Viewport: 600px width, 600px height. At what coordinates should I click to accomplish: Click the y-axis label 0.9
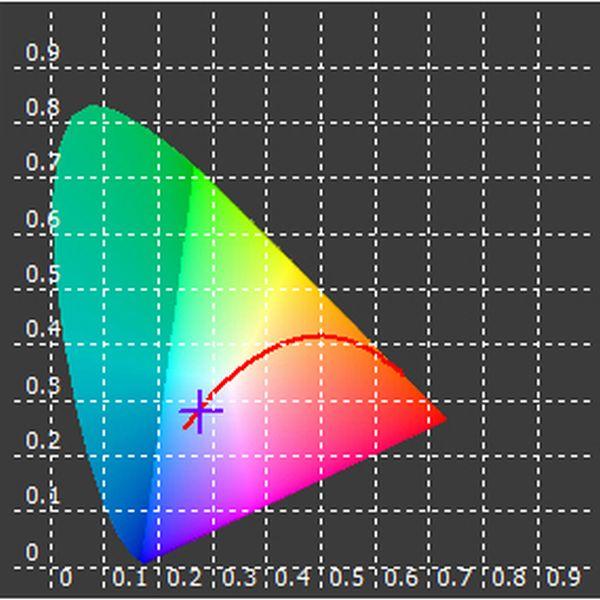[43, 52]
